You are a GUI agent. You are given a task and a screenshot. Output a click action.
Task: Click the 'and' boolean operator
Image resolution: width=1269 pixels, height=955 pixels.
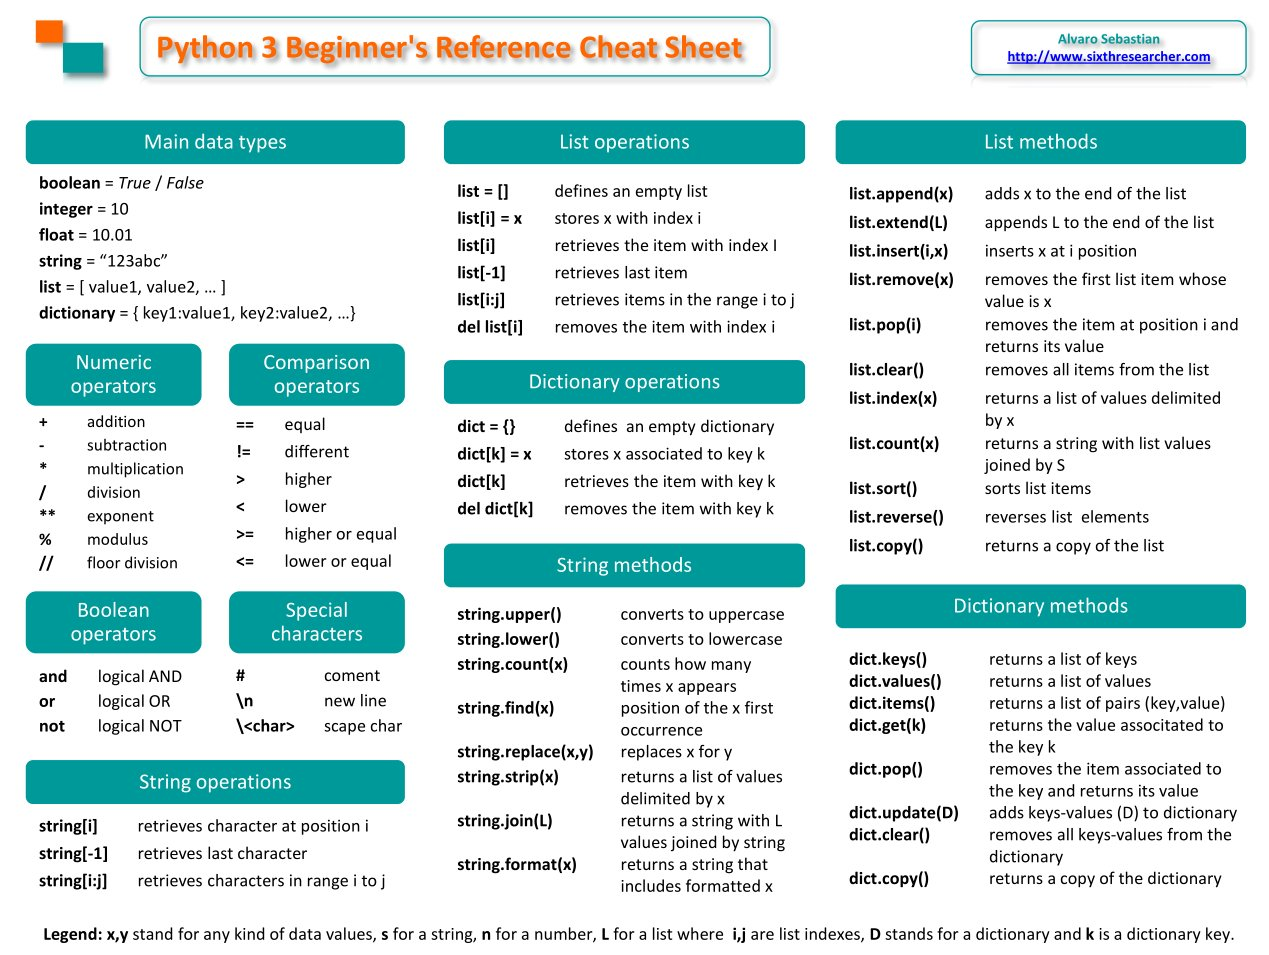tap(53, 677)
